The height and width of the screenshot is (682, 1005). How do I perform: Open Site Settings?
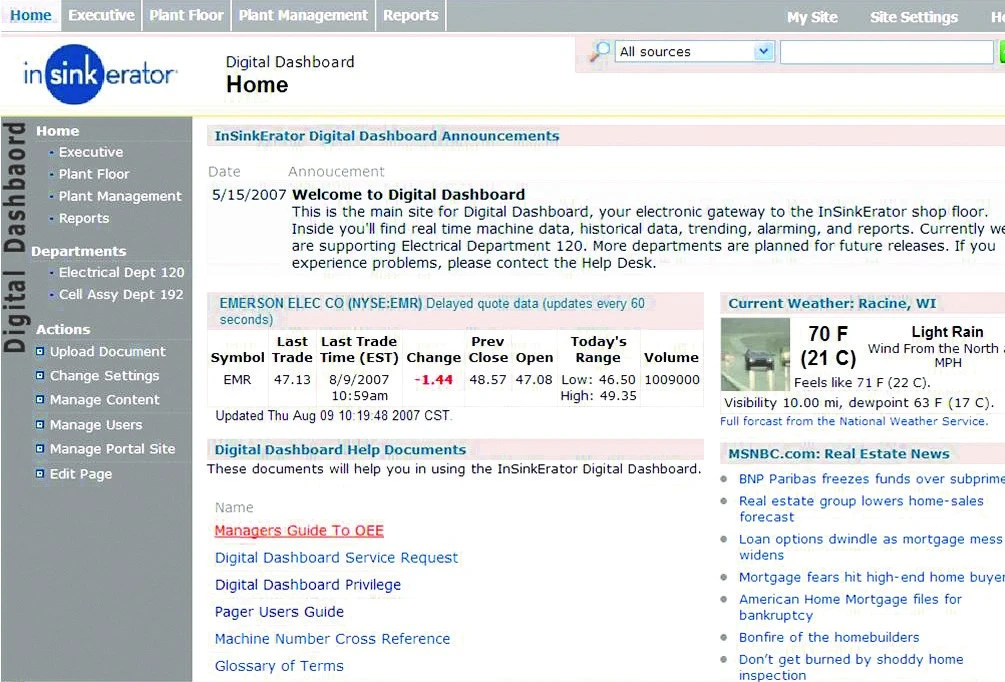click(x=913, y=17)
